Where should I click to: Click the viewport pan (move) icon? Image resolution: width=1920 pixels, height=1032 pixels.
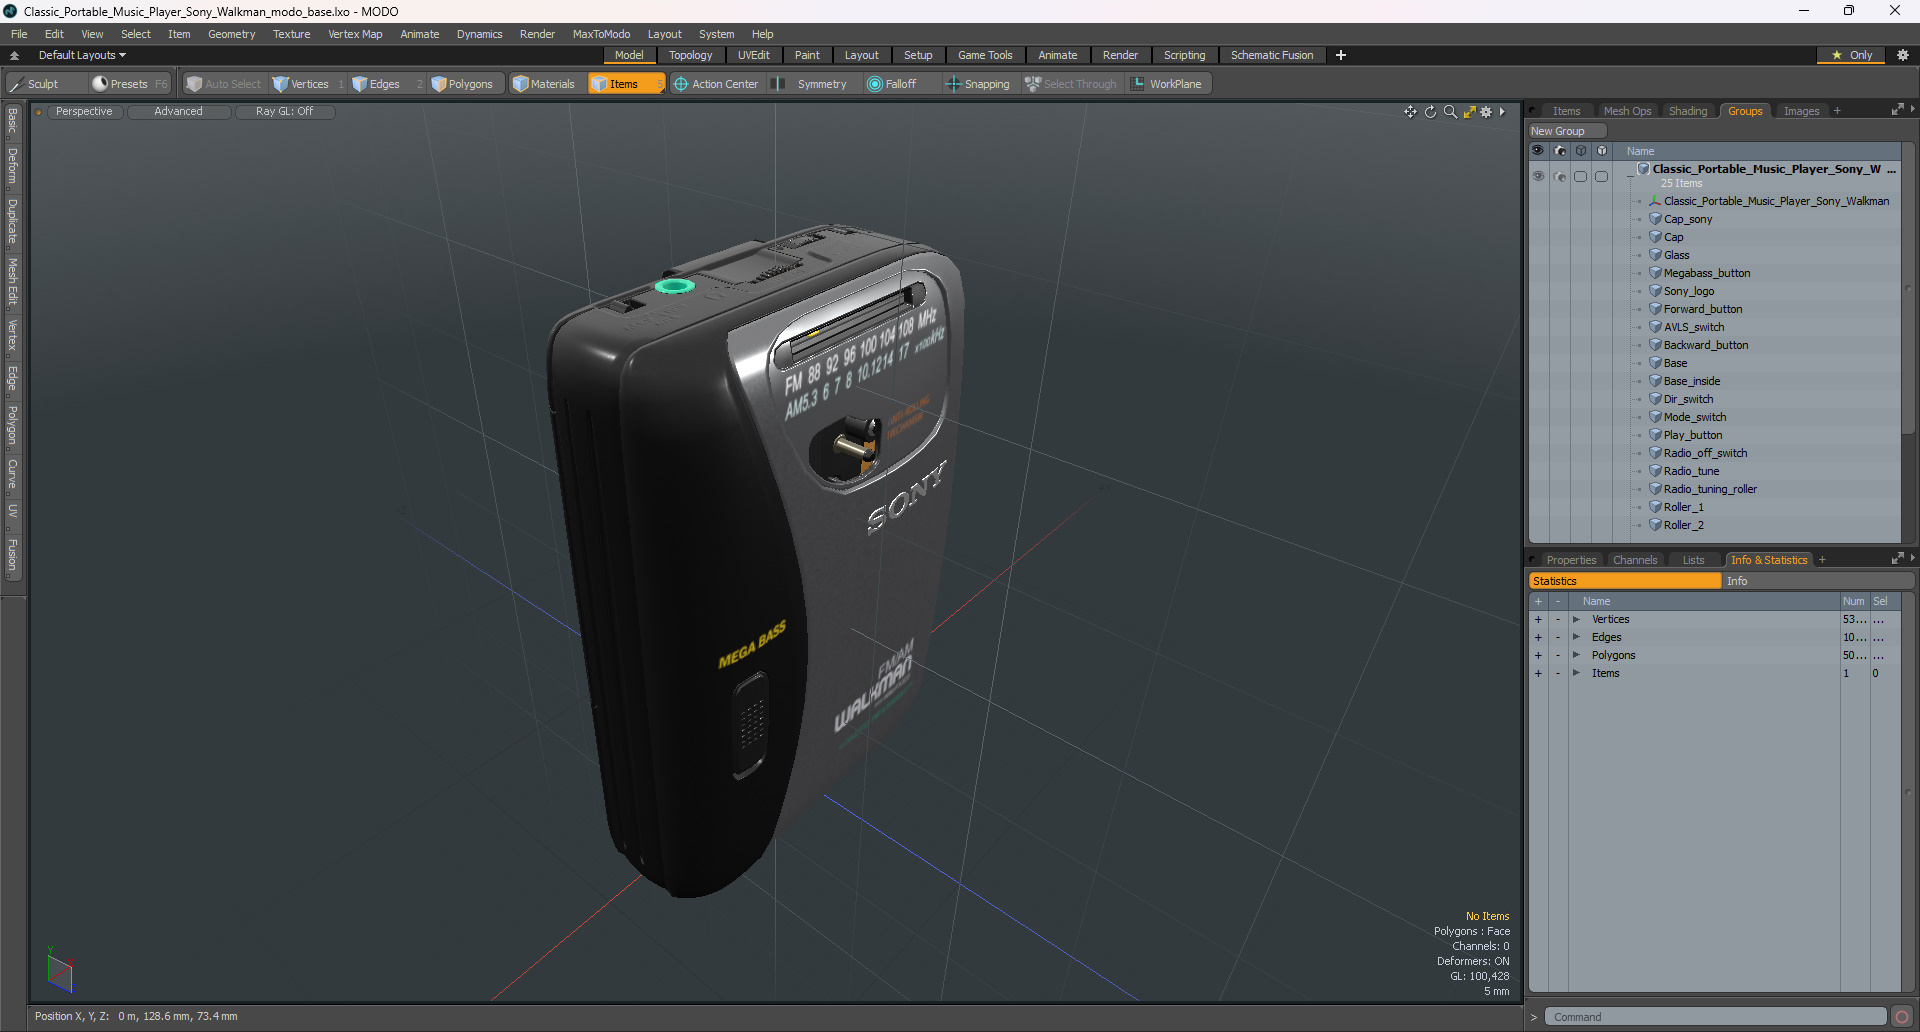pyautogui.click(x=1410, y=112)
